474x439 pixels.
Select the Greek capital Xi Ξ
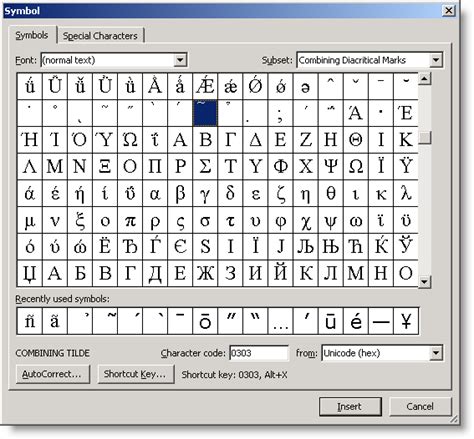[105, 166]
